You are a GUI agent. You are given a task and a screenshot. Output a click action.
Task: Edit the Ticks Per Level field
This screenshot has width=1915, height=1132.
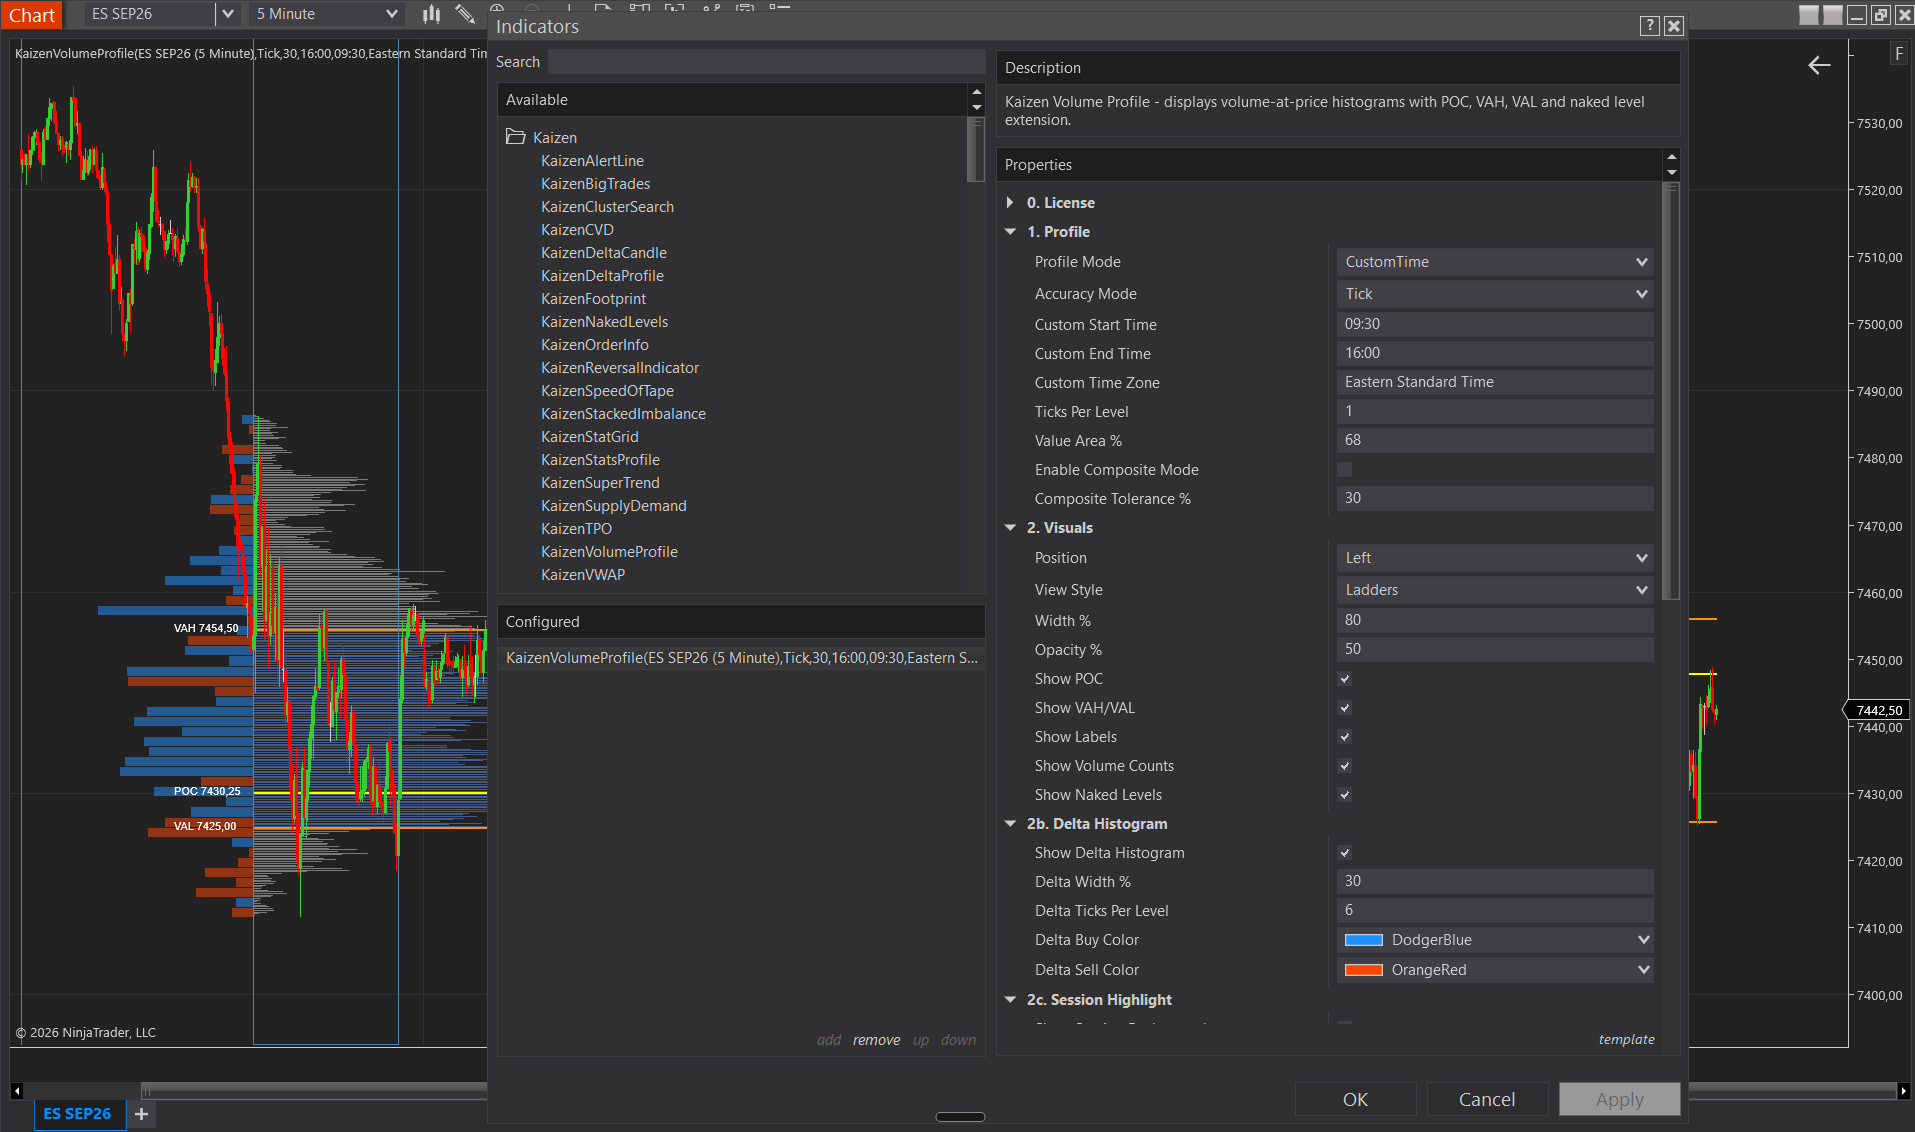1495,411
